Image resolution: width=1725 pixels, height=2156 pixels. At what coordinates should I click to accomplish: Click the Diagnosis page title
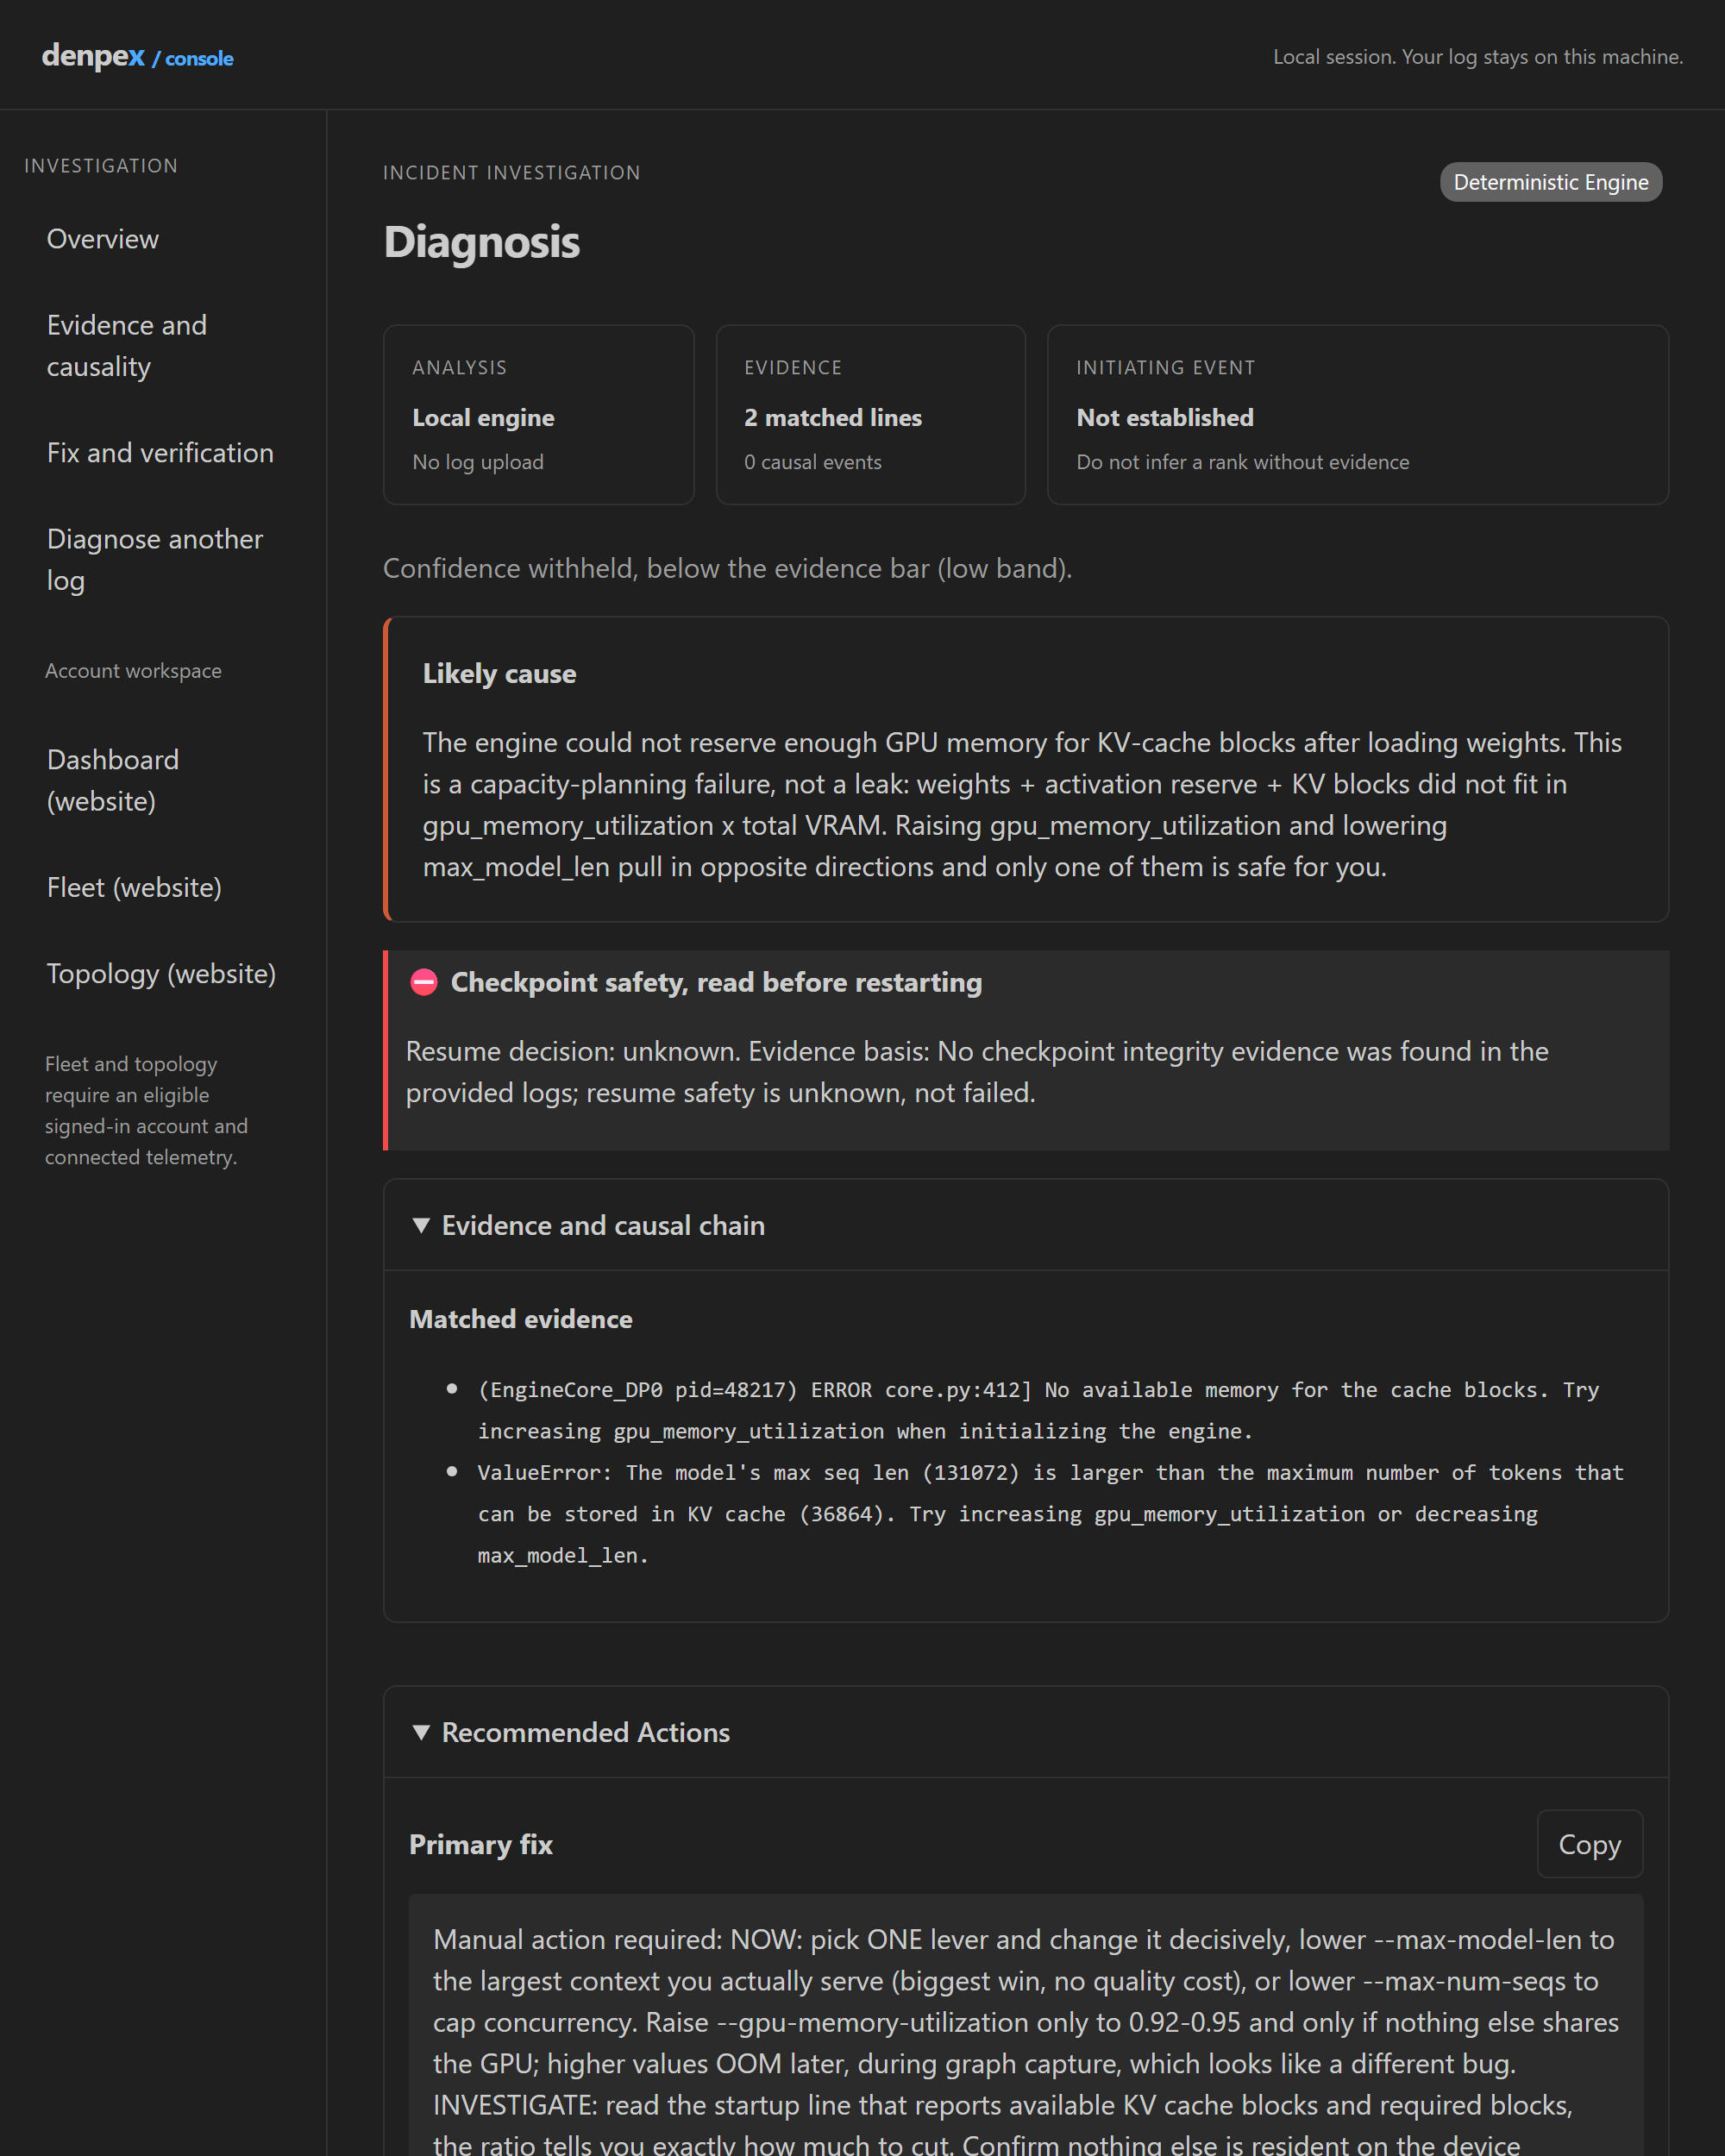coord(481,242)
